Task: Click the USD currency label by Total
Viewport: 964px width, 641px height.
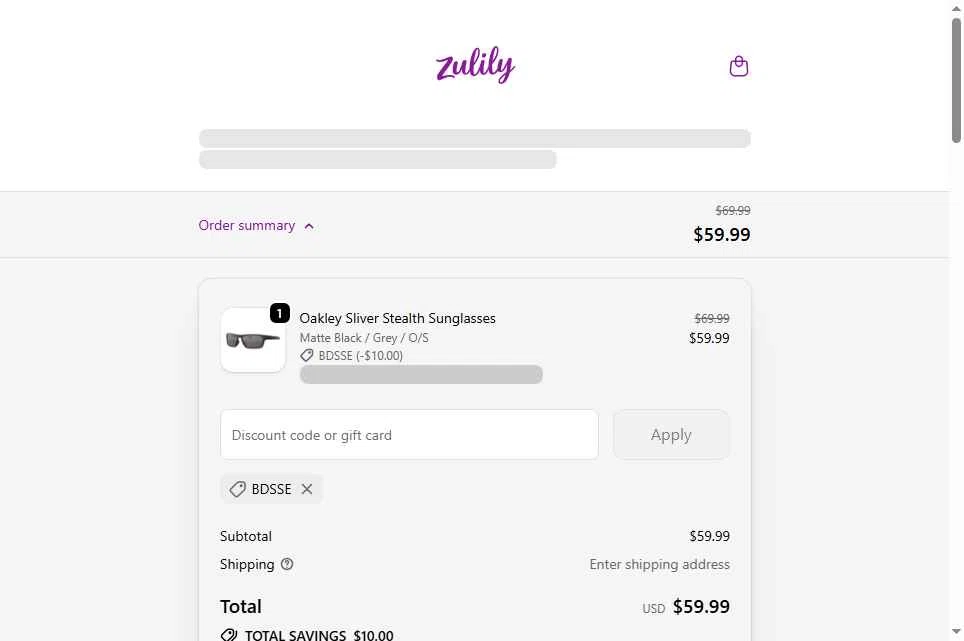Action: pyautogui.click(x=654, y=608)
